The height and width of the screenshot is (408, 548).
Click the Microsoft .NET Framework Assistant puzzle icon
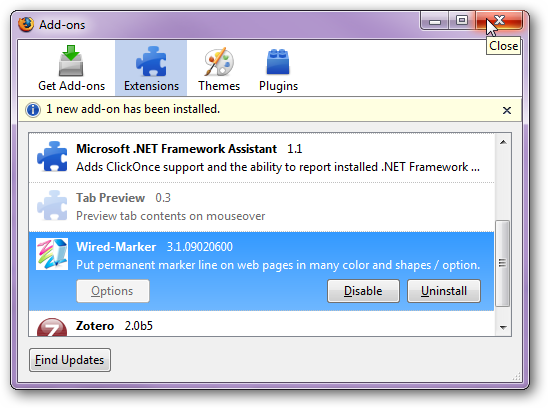pos(52,157)
